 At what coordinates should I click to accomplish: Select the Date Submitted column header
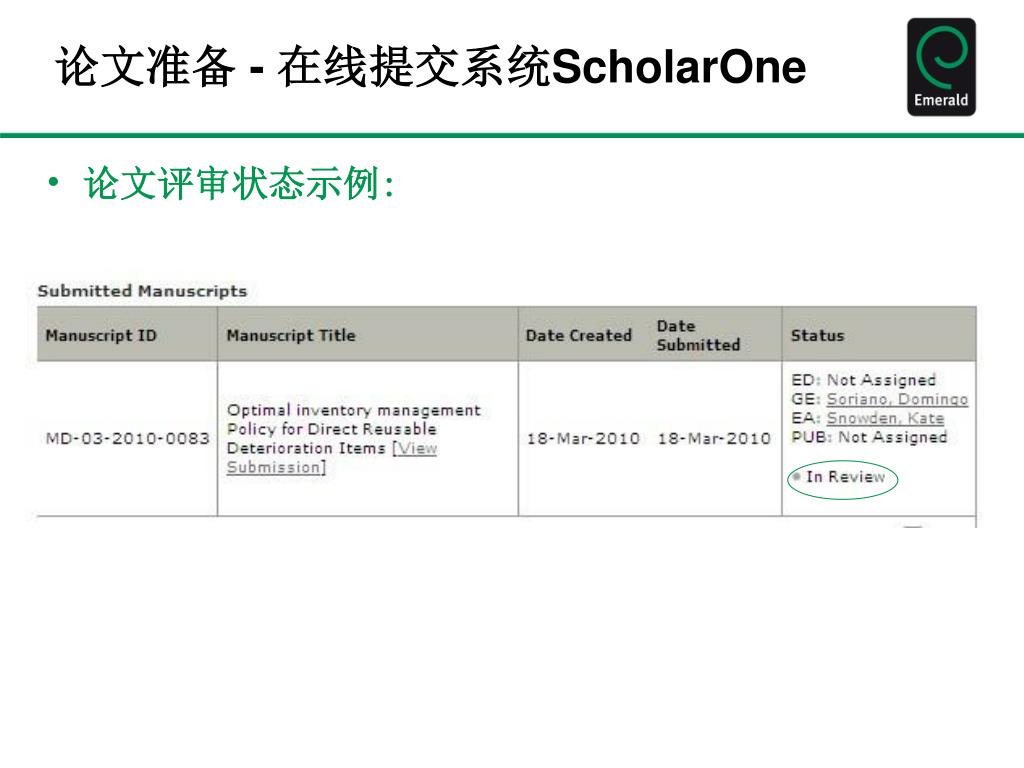point(698,336)
